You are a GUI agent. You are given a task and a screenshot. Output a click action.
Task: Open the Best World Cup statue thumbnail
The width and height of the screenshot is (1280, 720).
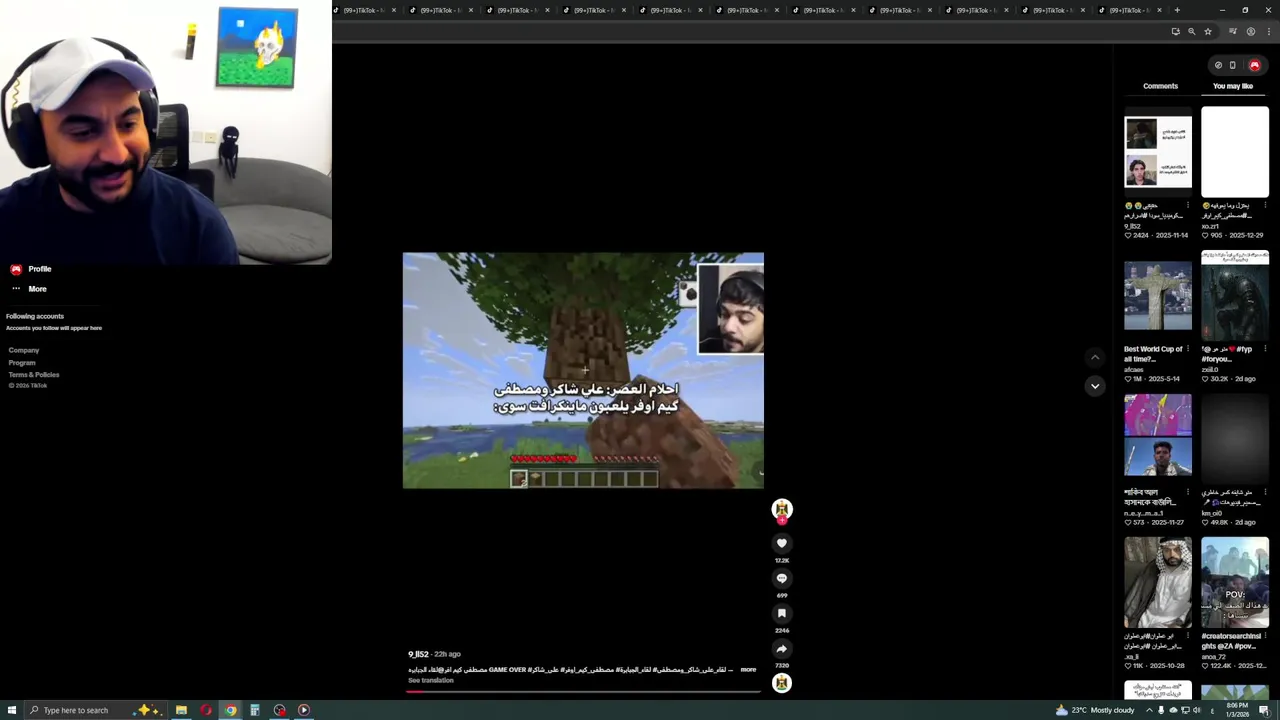pos(1158,296)
